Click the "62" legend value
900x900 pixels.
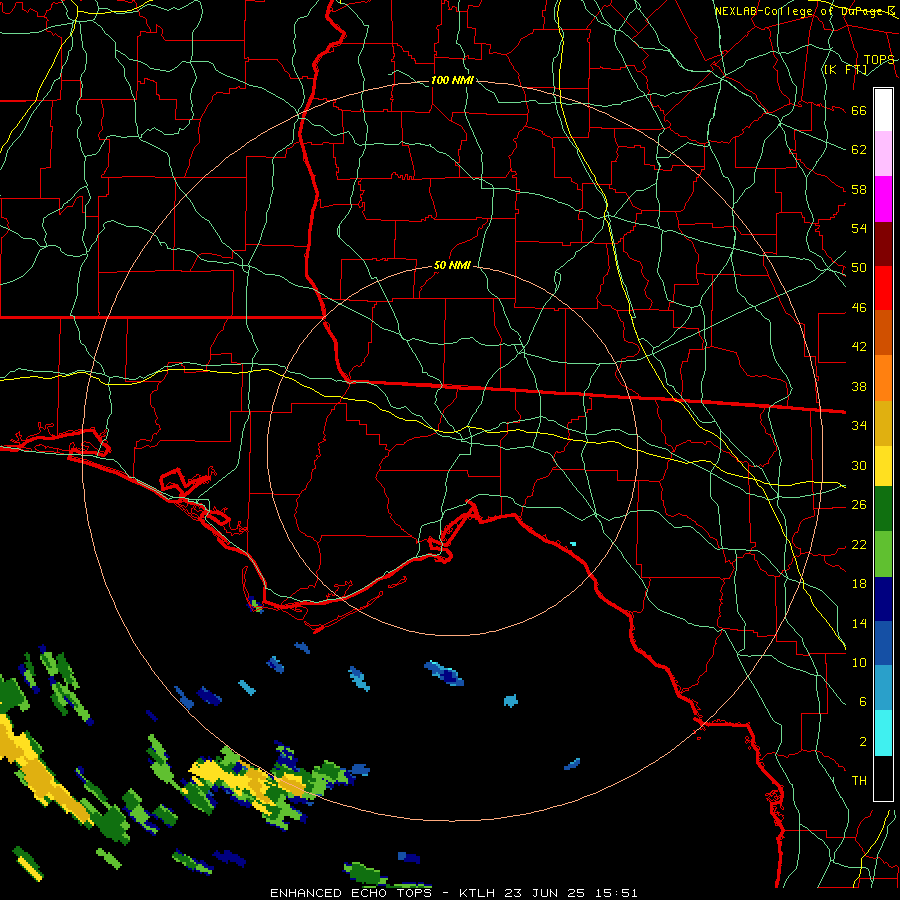(x=859, y=150)
